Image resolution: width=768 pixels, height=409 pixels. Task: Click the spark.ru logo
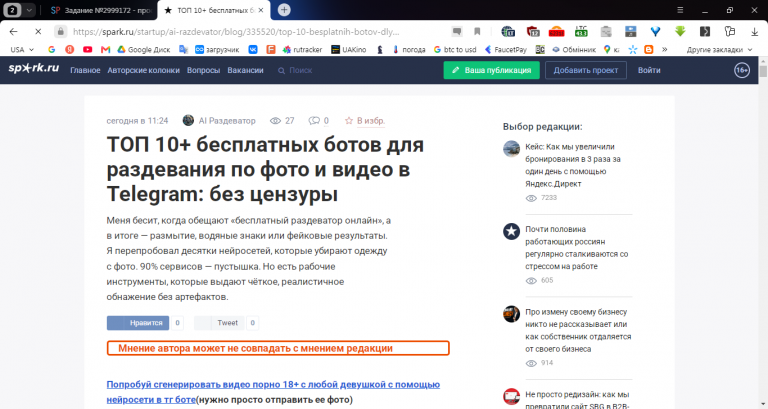(x=34, y=69)
